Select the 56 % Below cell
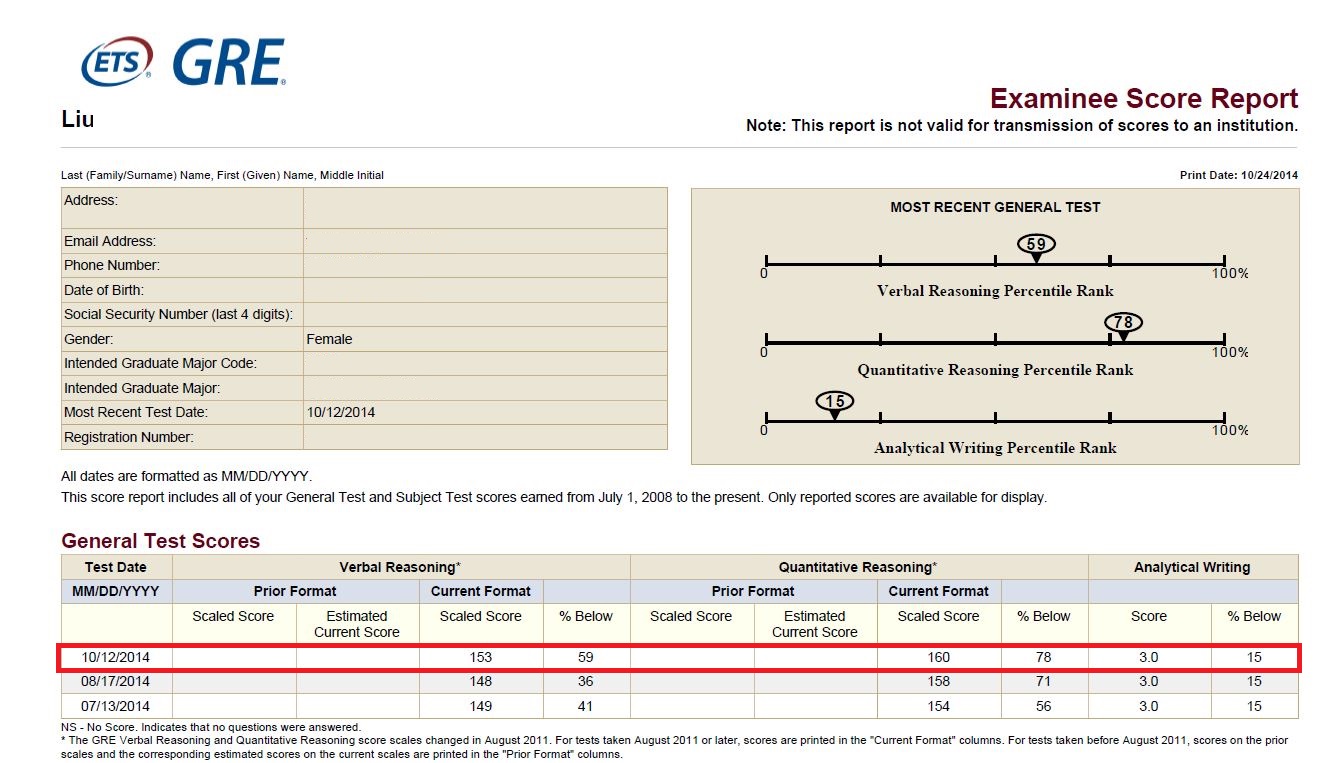The image size is (1332, 763). click(x=1043, y=706)
